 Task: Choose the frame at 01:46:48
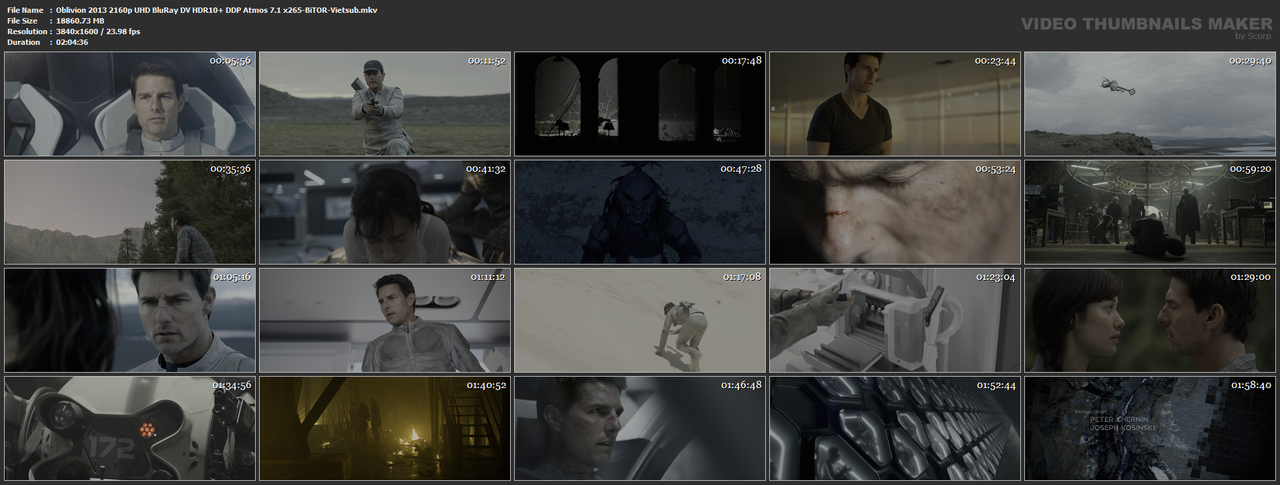click(640, 428)
